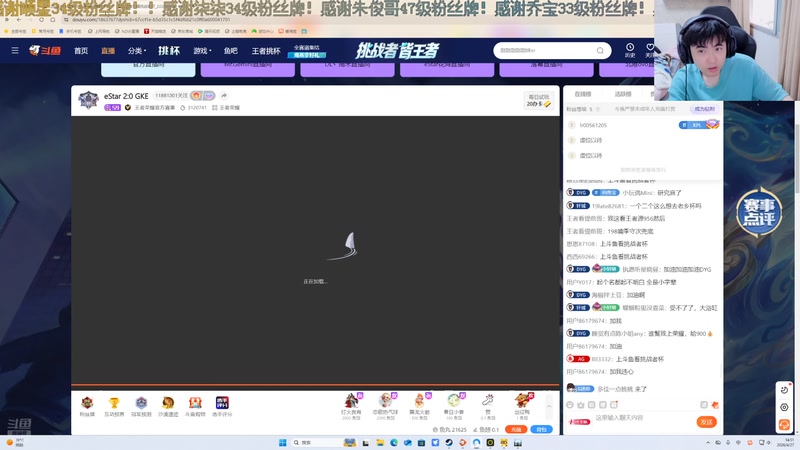Click chat message 受不了了，大浴缸
This screenshot has height=450, width=800.
pyautogui.click(x=693, y=308)
